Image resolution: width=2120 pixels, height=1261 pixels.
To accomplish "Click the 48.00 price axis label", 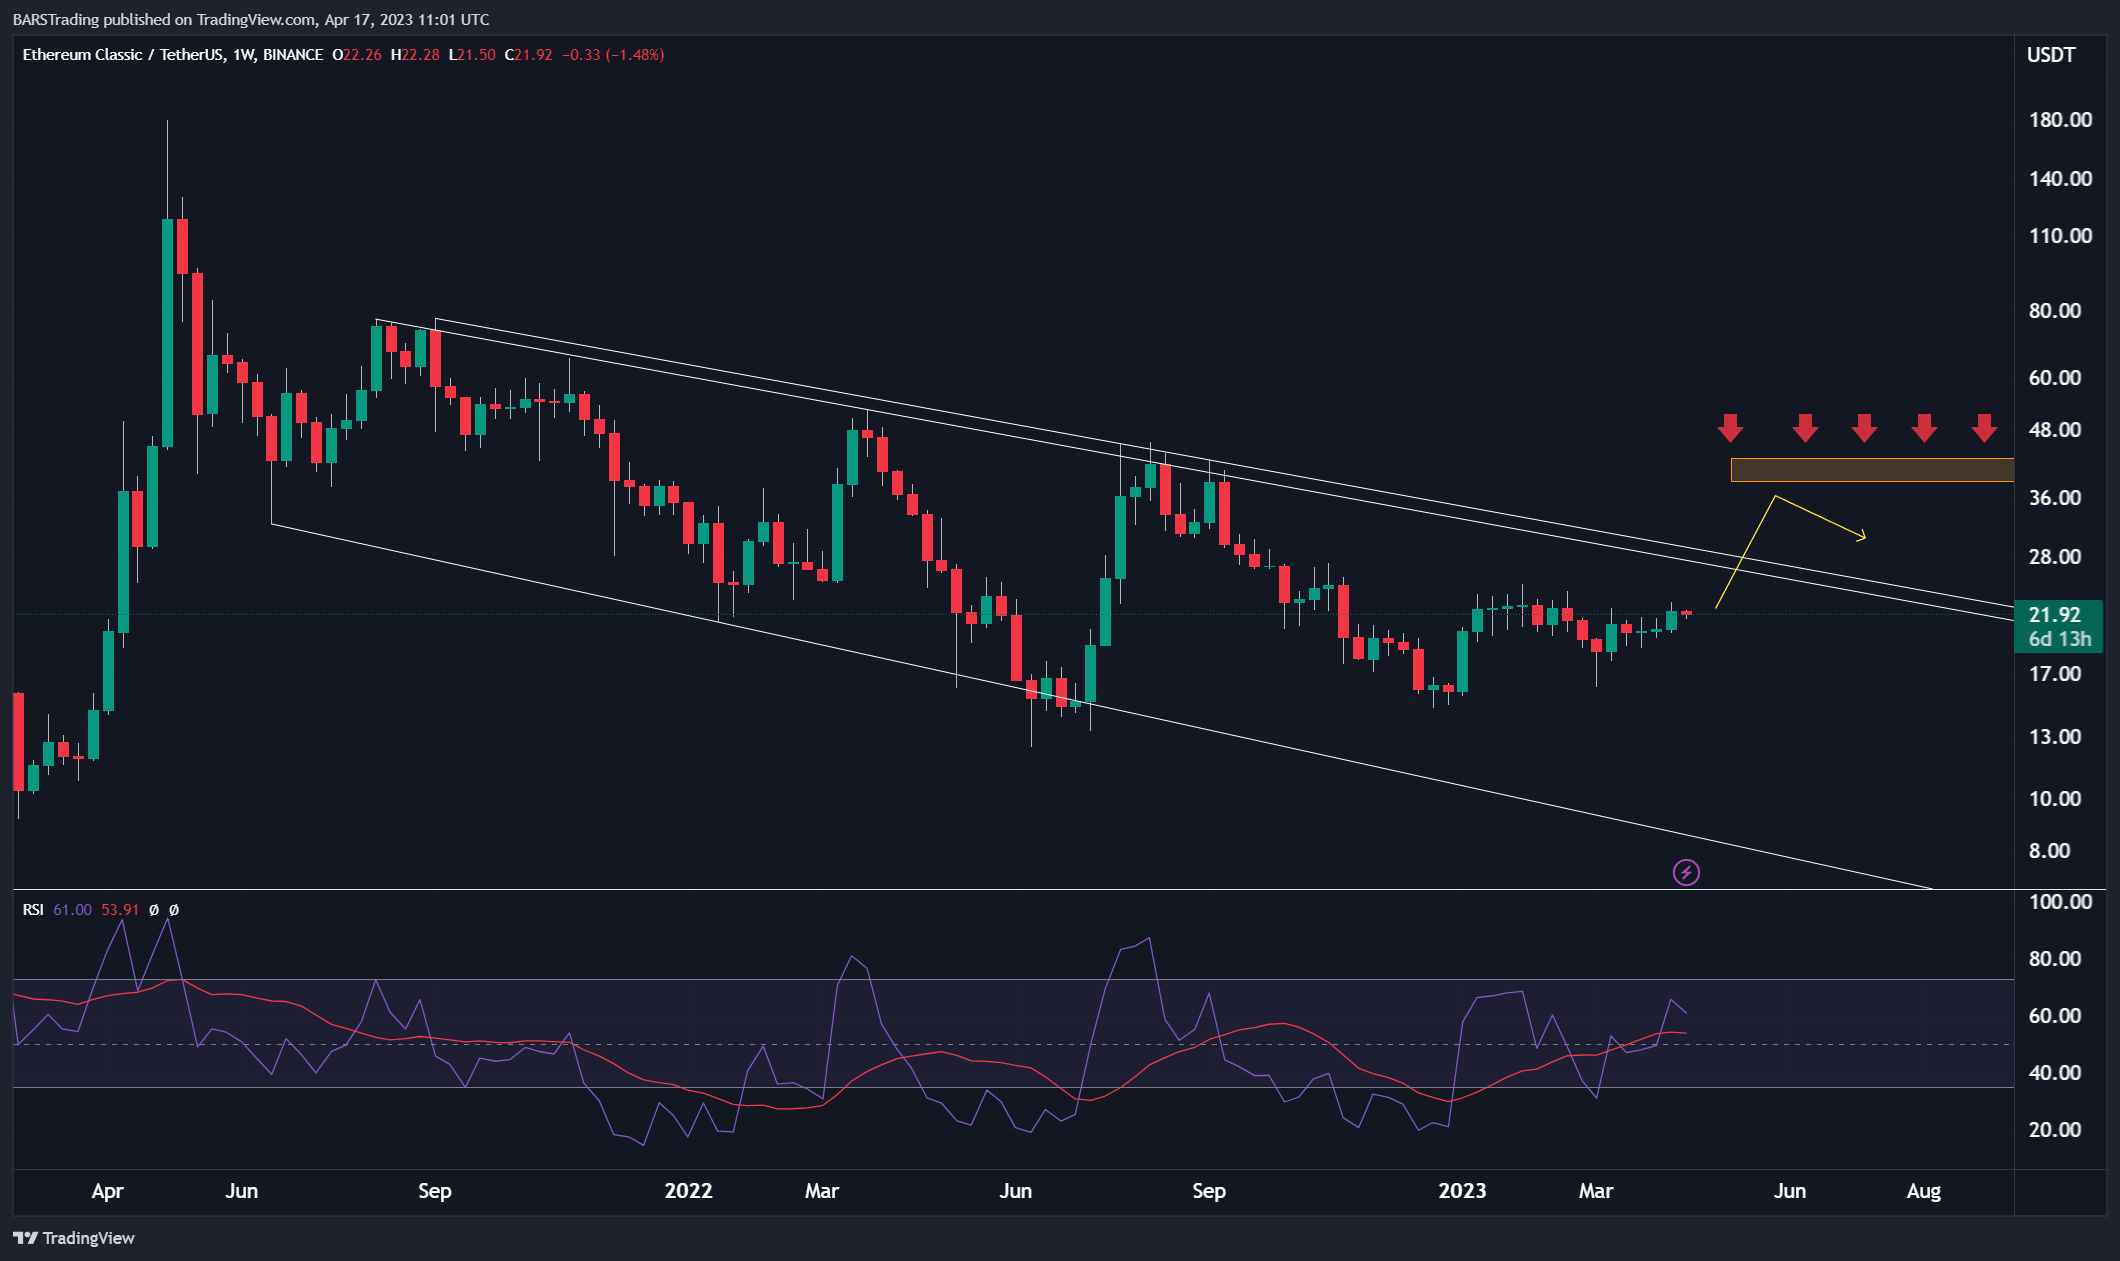I will (x=2055, y=430).
